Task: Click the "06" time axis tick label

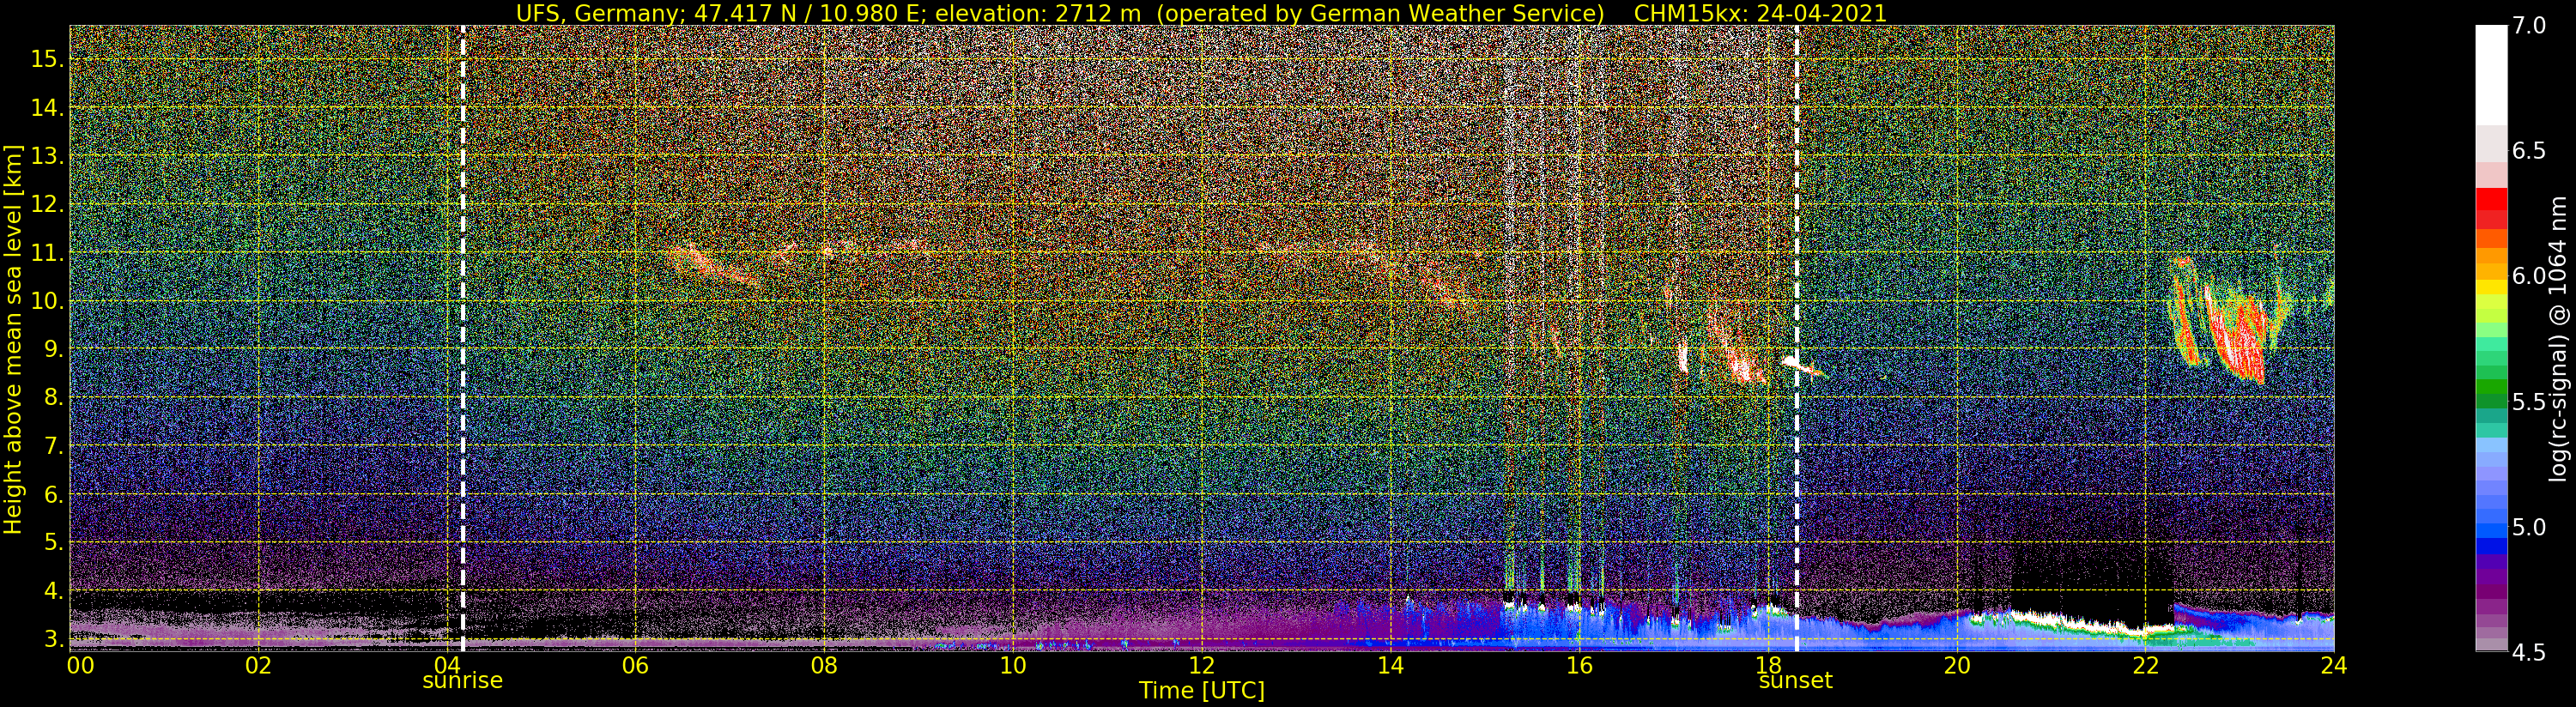Action: 635,665
